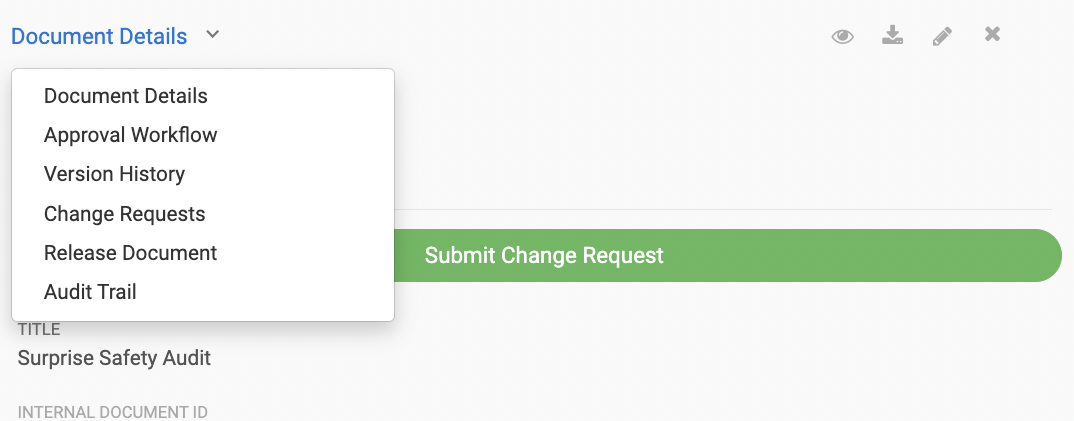Dismiss the document view using the cross icon
Viewport: 1074px width, 421px height.
(992, 34)
